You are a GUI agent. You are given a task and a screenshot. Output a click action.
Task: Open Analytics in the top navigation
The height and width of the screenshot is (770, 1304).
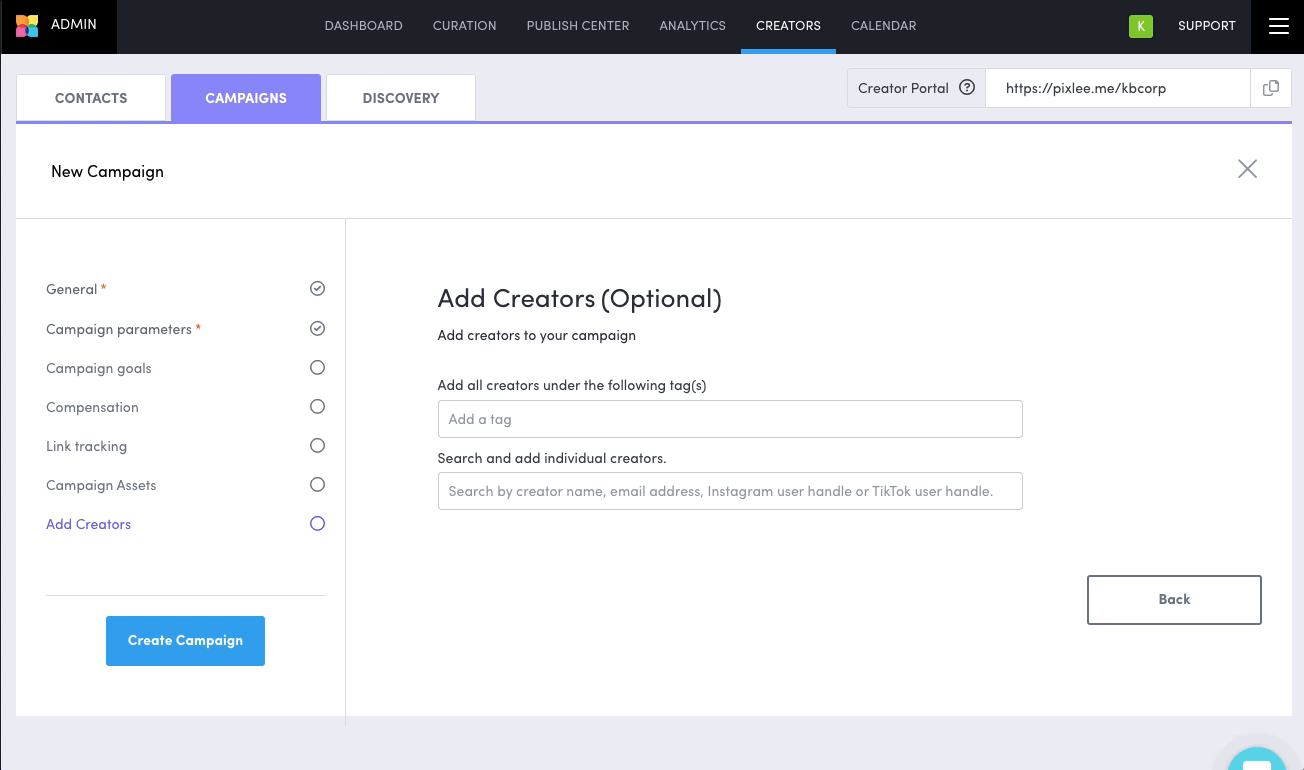tap(692, 26)
